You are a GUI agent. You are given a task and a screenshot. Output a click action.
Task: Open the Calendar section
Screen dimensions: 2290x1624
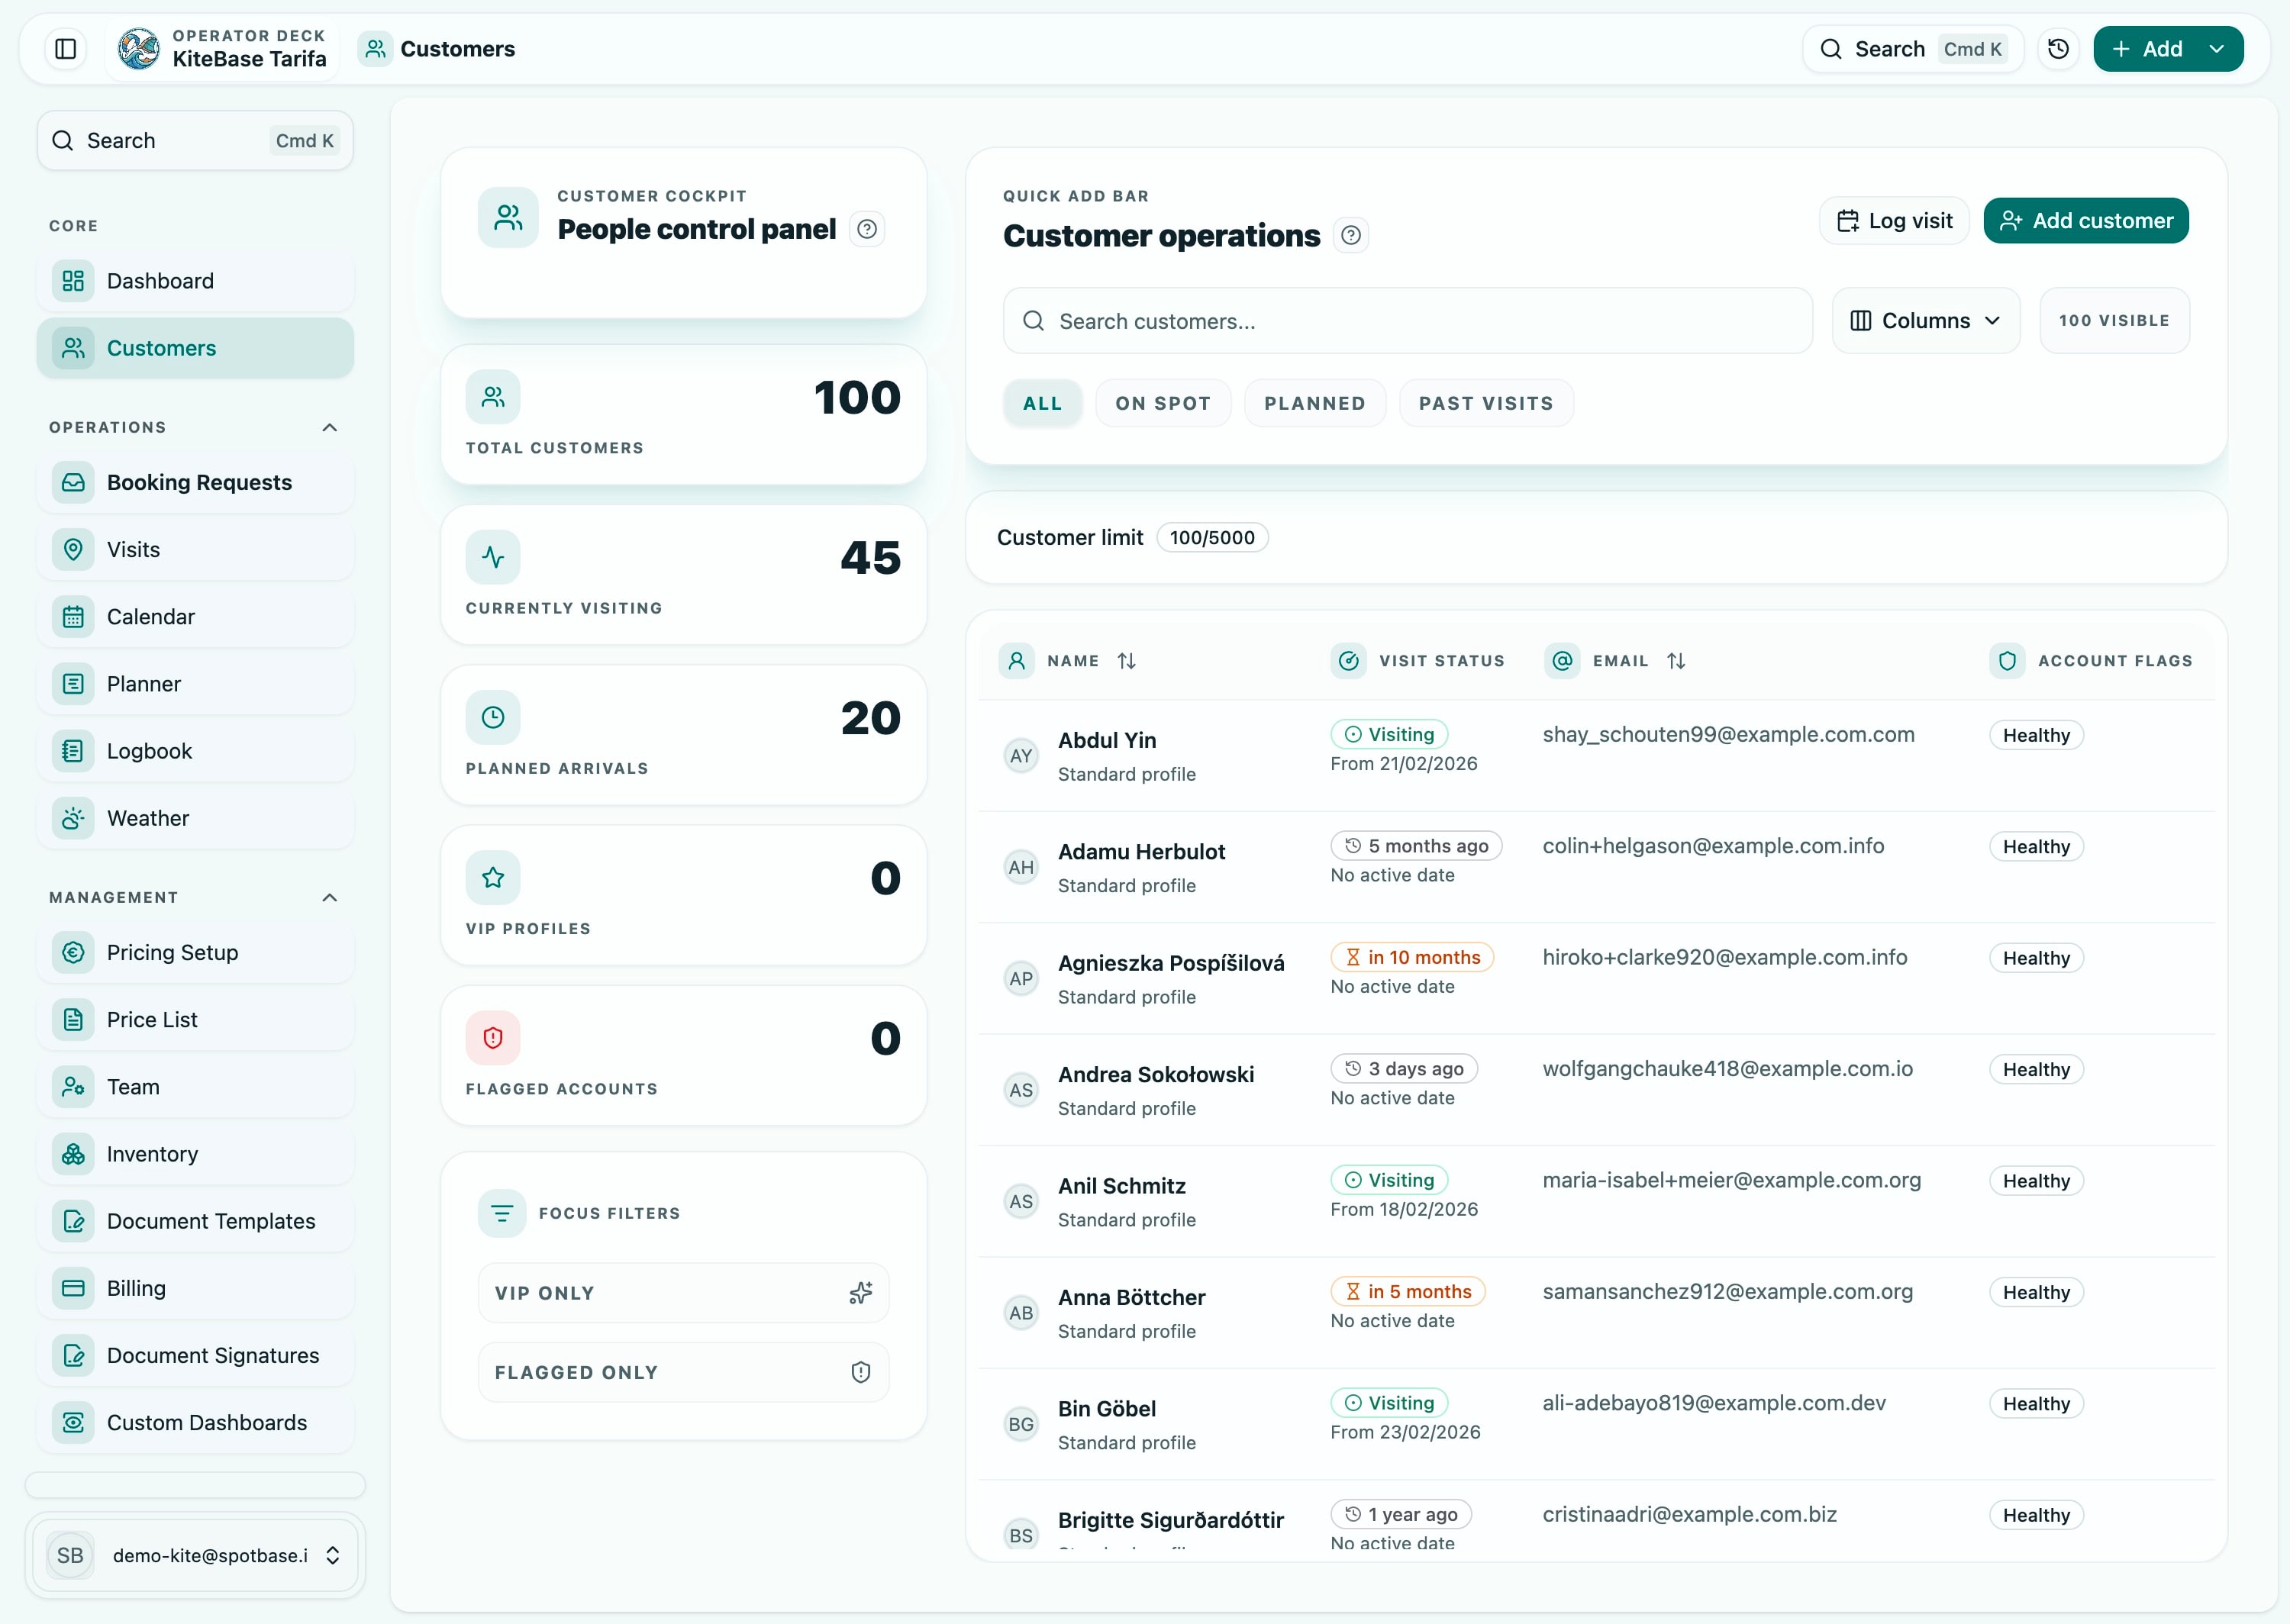[x=151, y=616]
